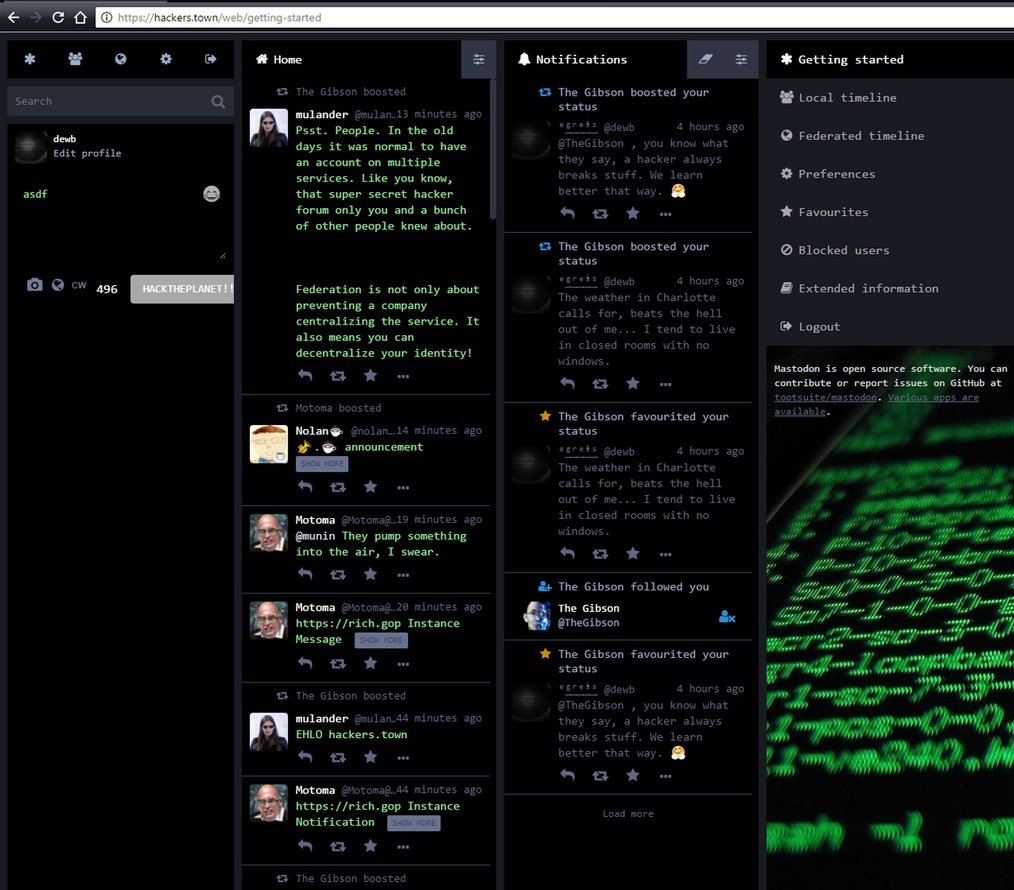Change post privacy with the globe icon
This screenshot has width=1014, height=890.
click(58, 285)
